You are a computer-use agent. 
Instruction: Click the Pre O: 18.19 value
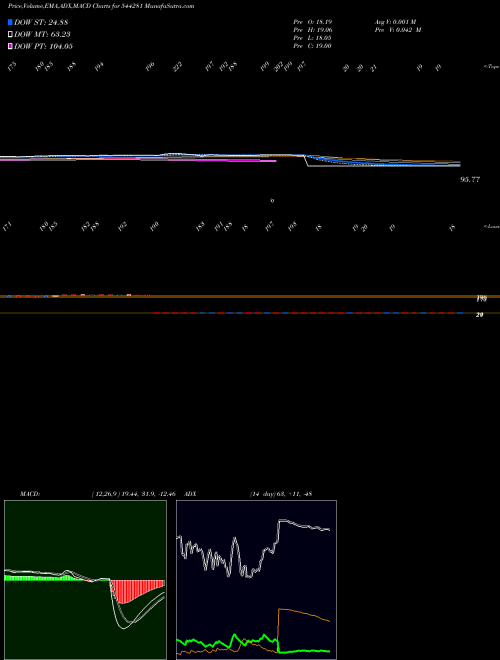pos(313,21)
